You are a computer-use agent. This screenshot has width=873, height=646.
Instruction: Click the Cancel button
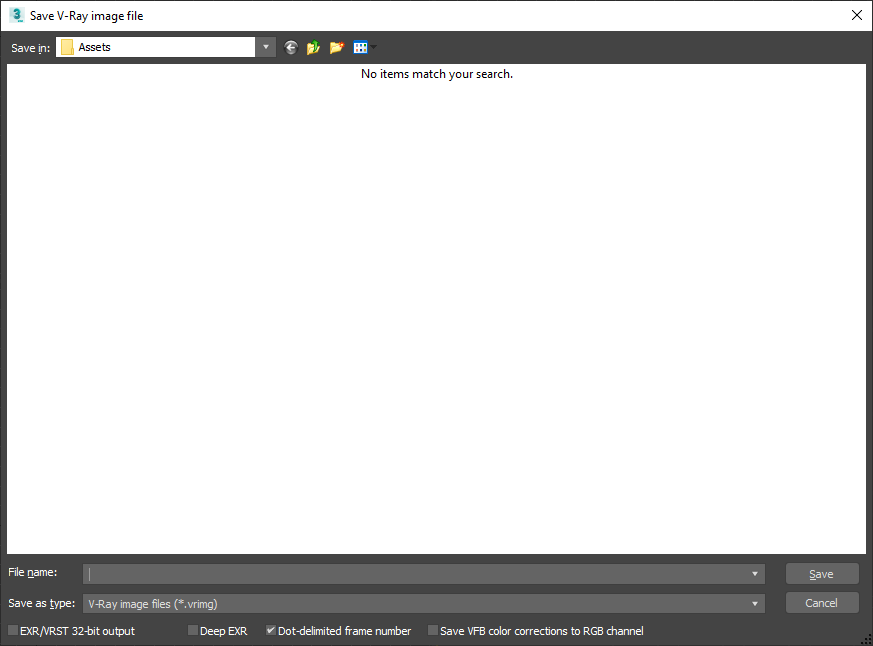(821, 602)
